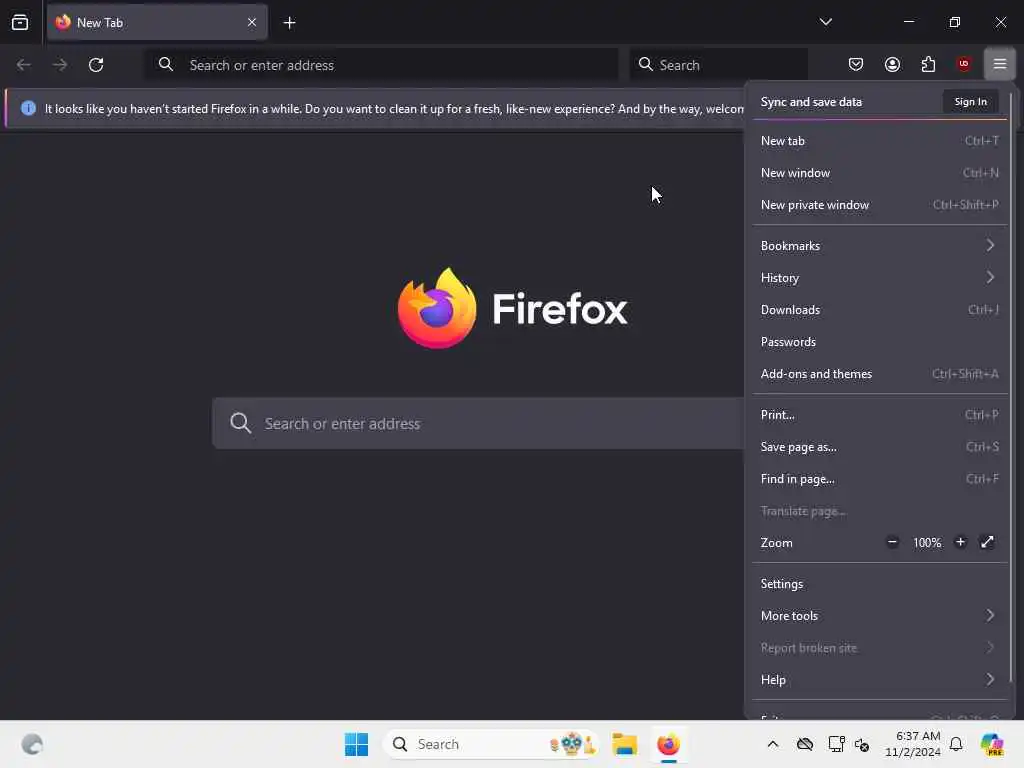Go forward using the forward arrow

point(59,65)
